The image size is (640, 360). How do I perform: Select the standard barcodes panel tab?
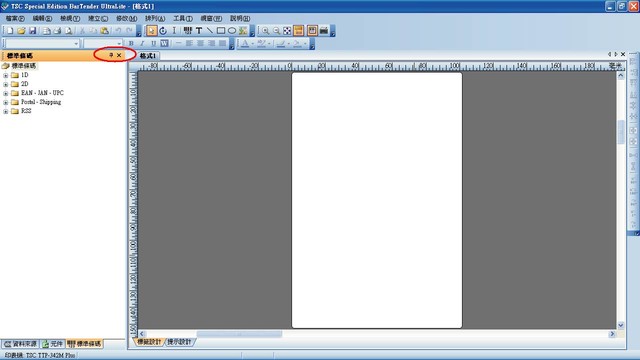point(84,344)
